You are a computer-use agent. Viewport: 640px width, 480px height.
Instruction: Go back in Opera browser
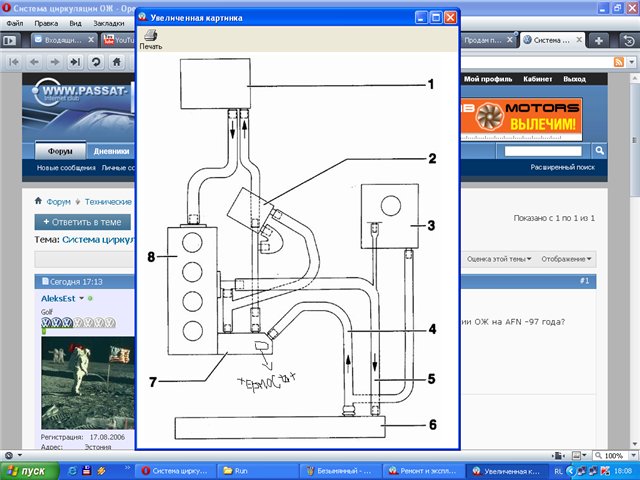[34, 62]
